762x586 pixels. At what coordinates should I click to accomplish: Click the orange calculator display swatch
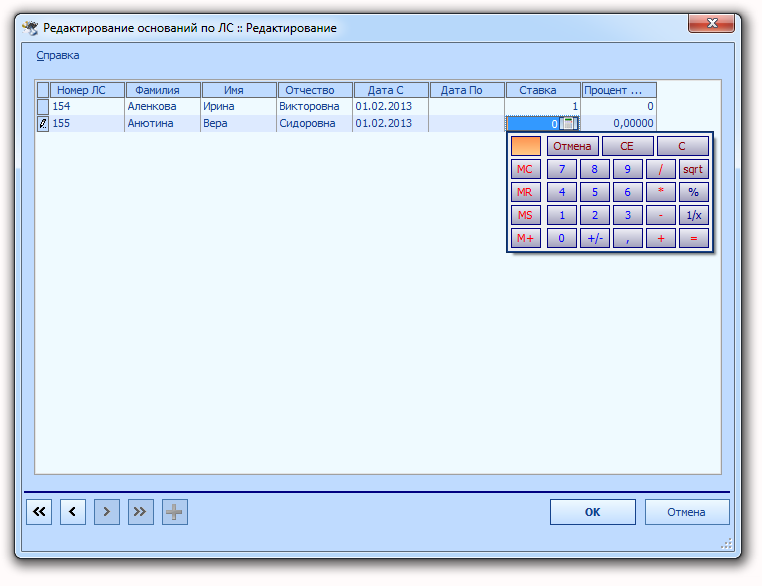pos(525,146)
